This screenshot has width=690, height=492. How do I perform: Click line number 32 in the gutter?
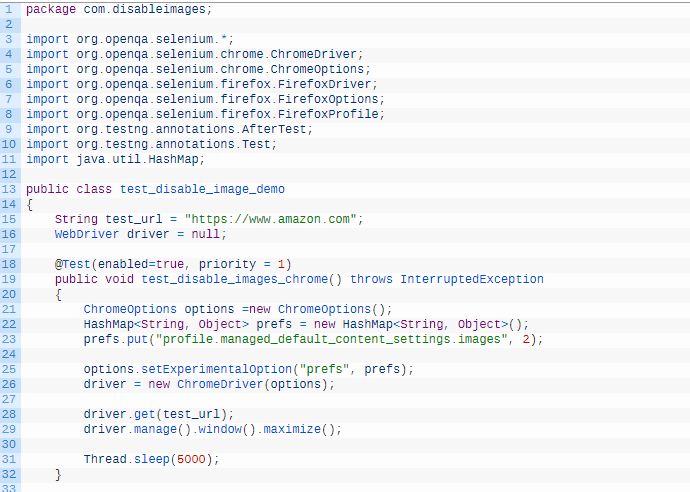(x=9, y=474)
